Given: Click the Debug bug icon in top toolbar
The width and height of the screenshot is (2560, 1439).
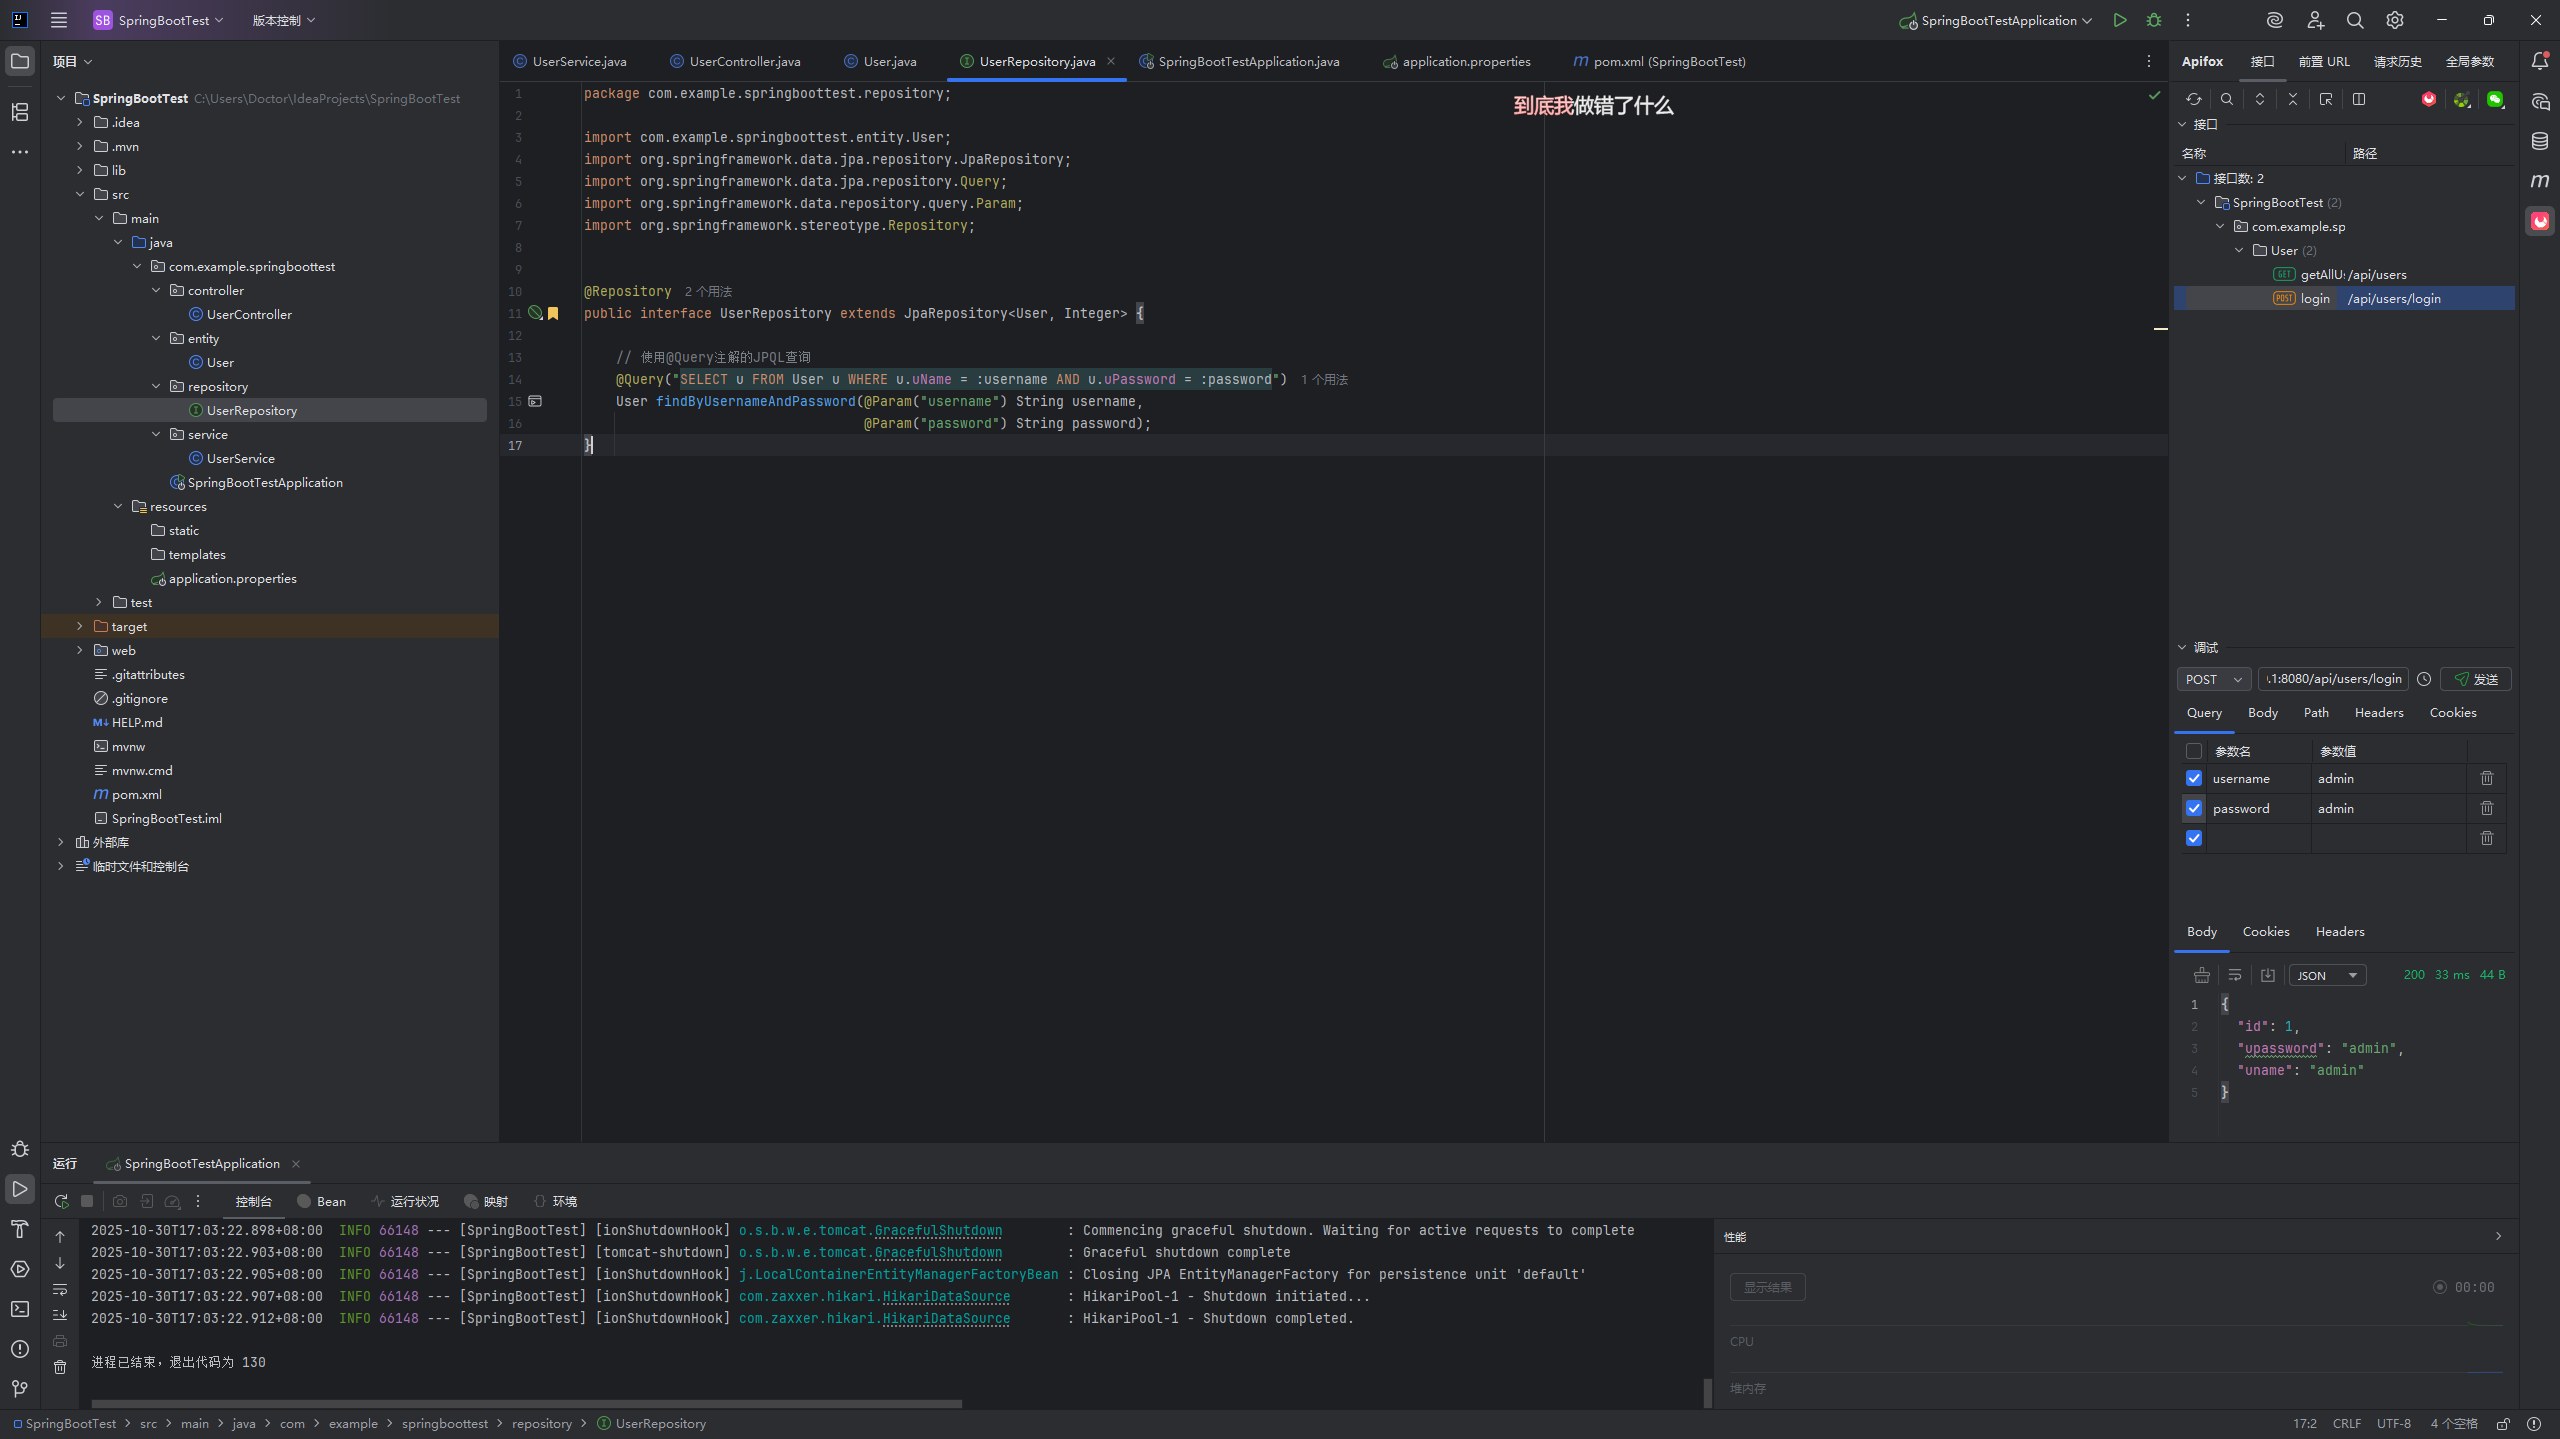Looking at the screenshot, I should click(2153, 20).
